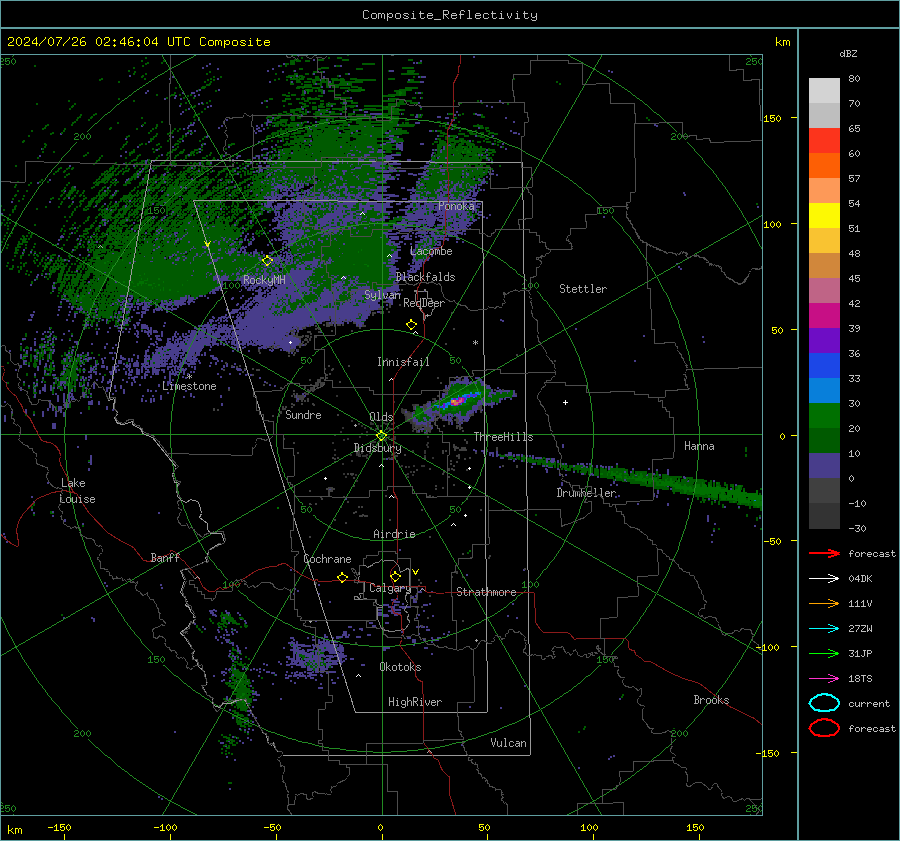Click the red forecast ellipse icon
Viewport: 900px width, 841px height.
click(824, 728)
